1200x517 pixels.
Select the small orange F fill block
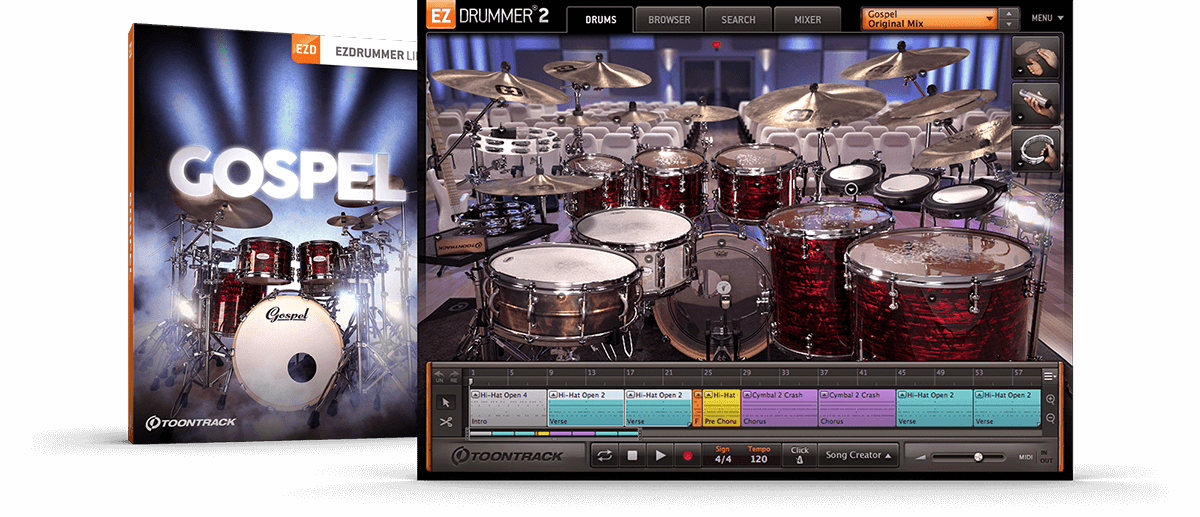(x=697, y=408)
